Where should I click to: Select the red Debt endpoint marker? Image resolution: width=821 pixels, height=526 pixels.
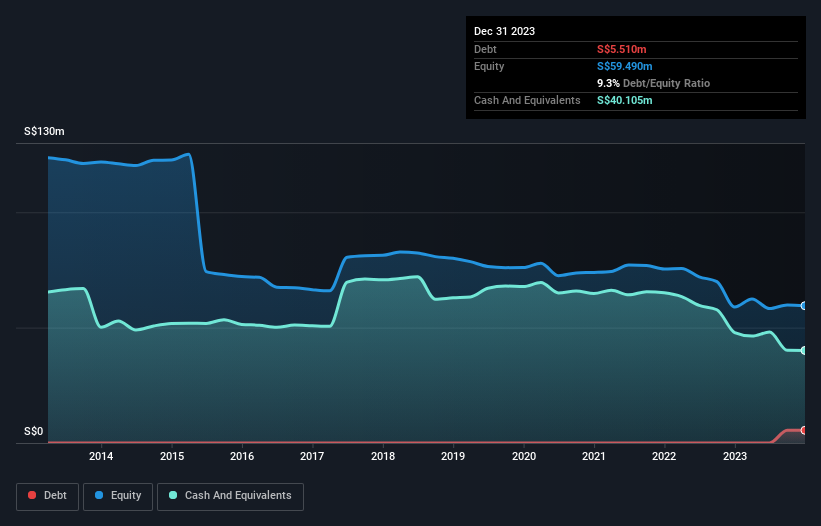click(x=803, y=430)
